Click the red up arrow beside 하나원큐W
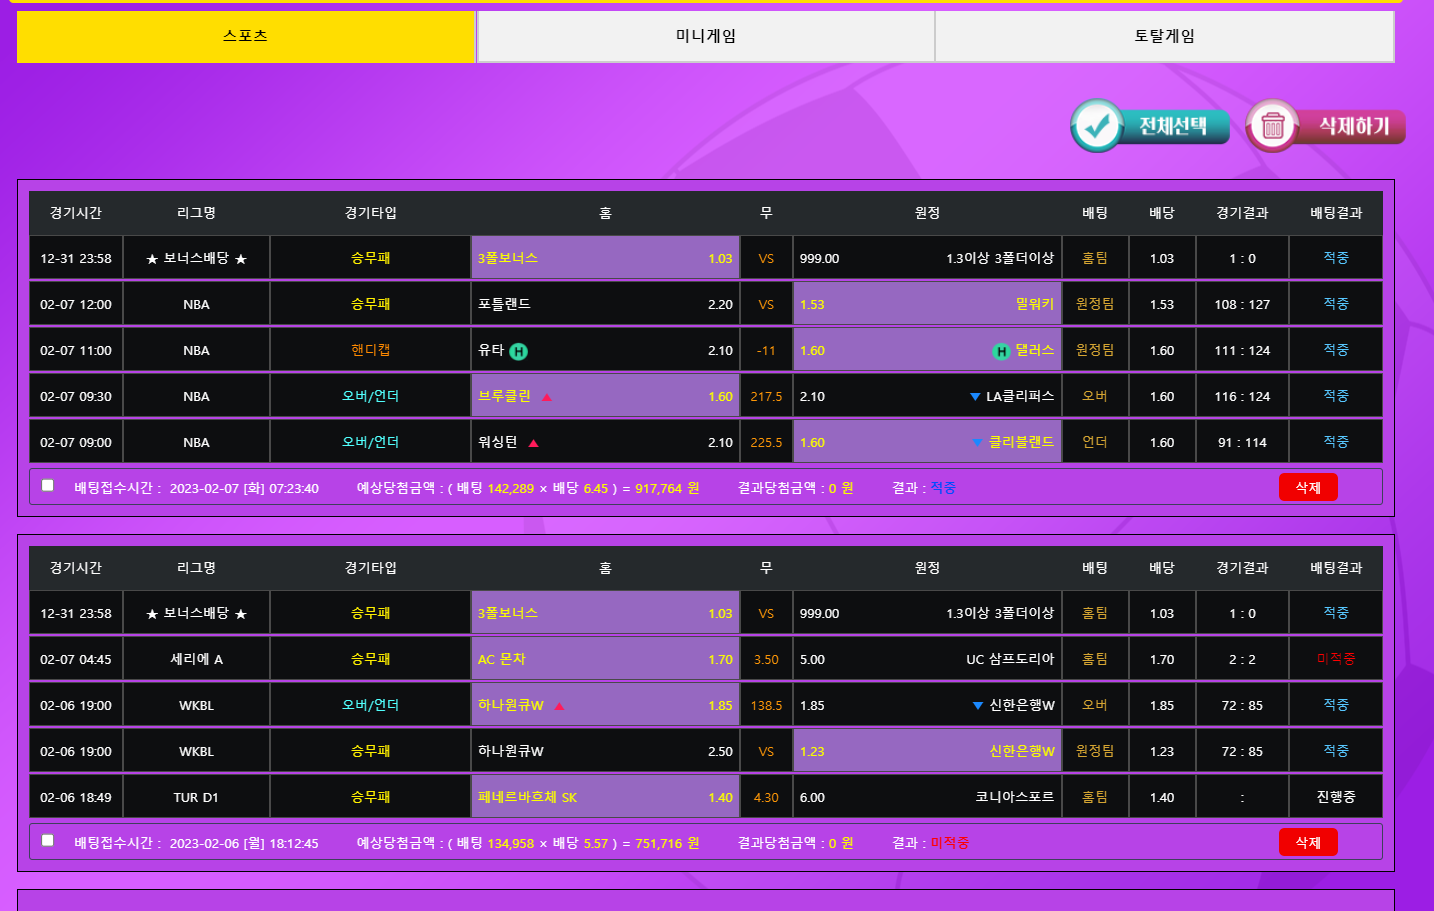Viewport: 1434px width, 911px height. (559, 706)
